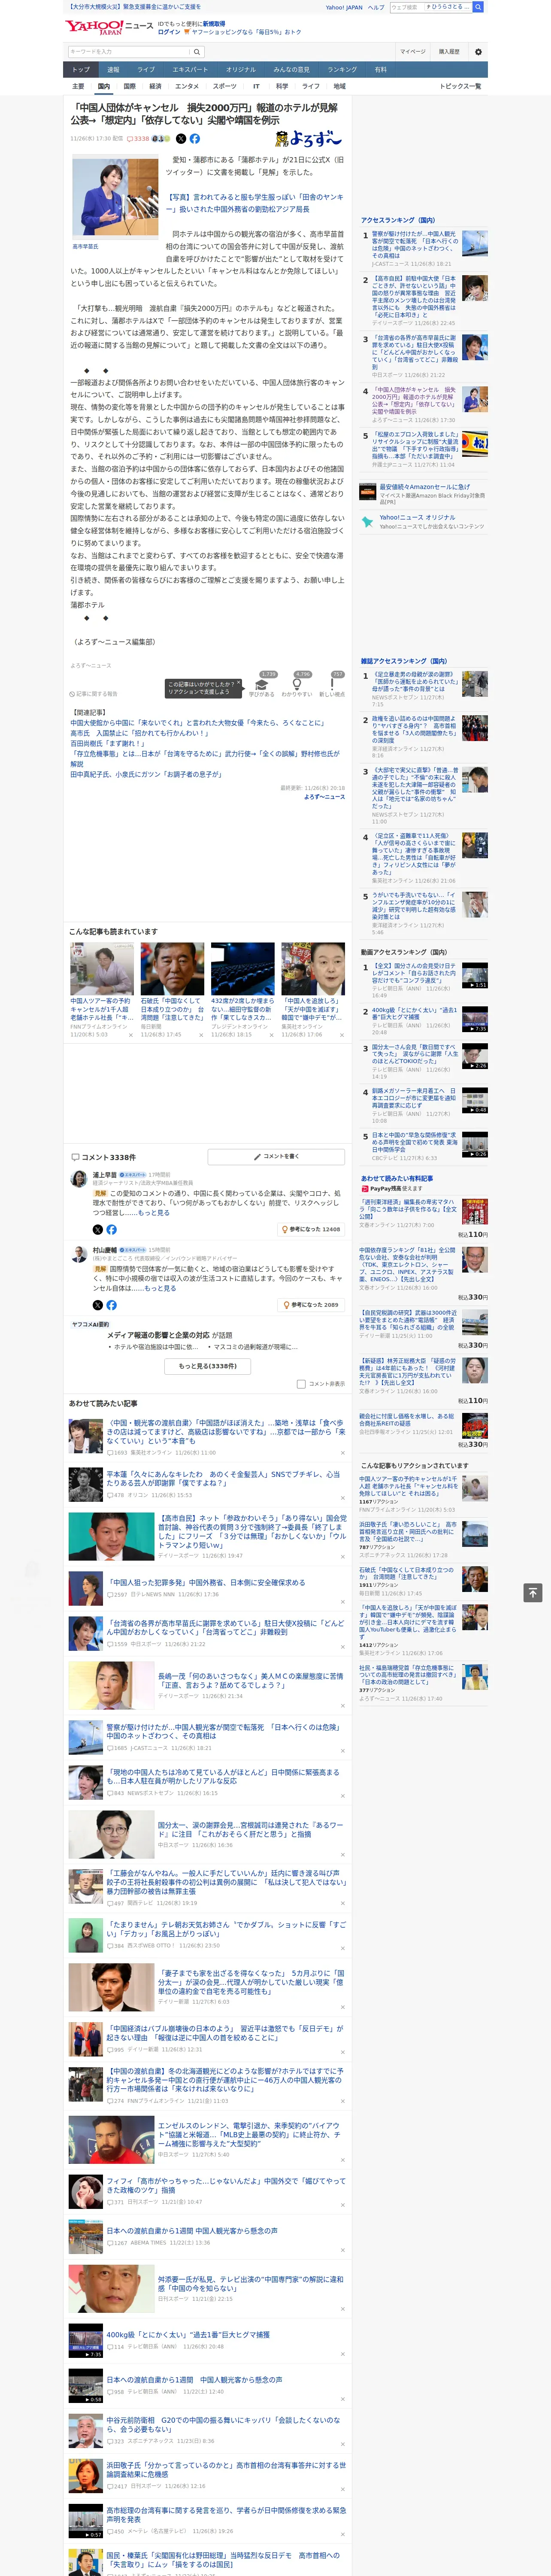Open the 中国人ツアー客の予約 recommended article thumbnail
This screenshot has height=2576, width=551.
[102, 968]
